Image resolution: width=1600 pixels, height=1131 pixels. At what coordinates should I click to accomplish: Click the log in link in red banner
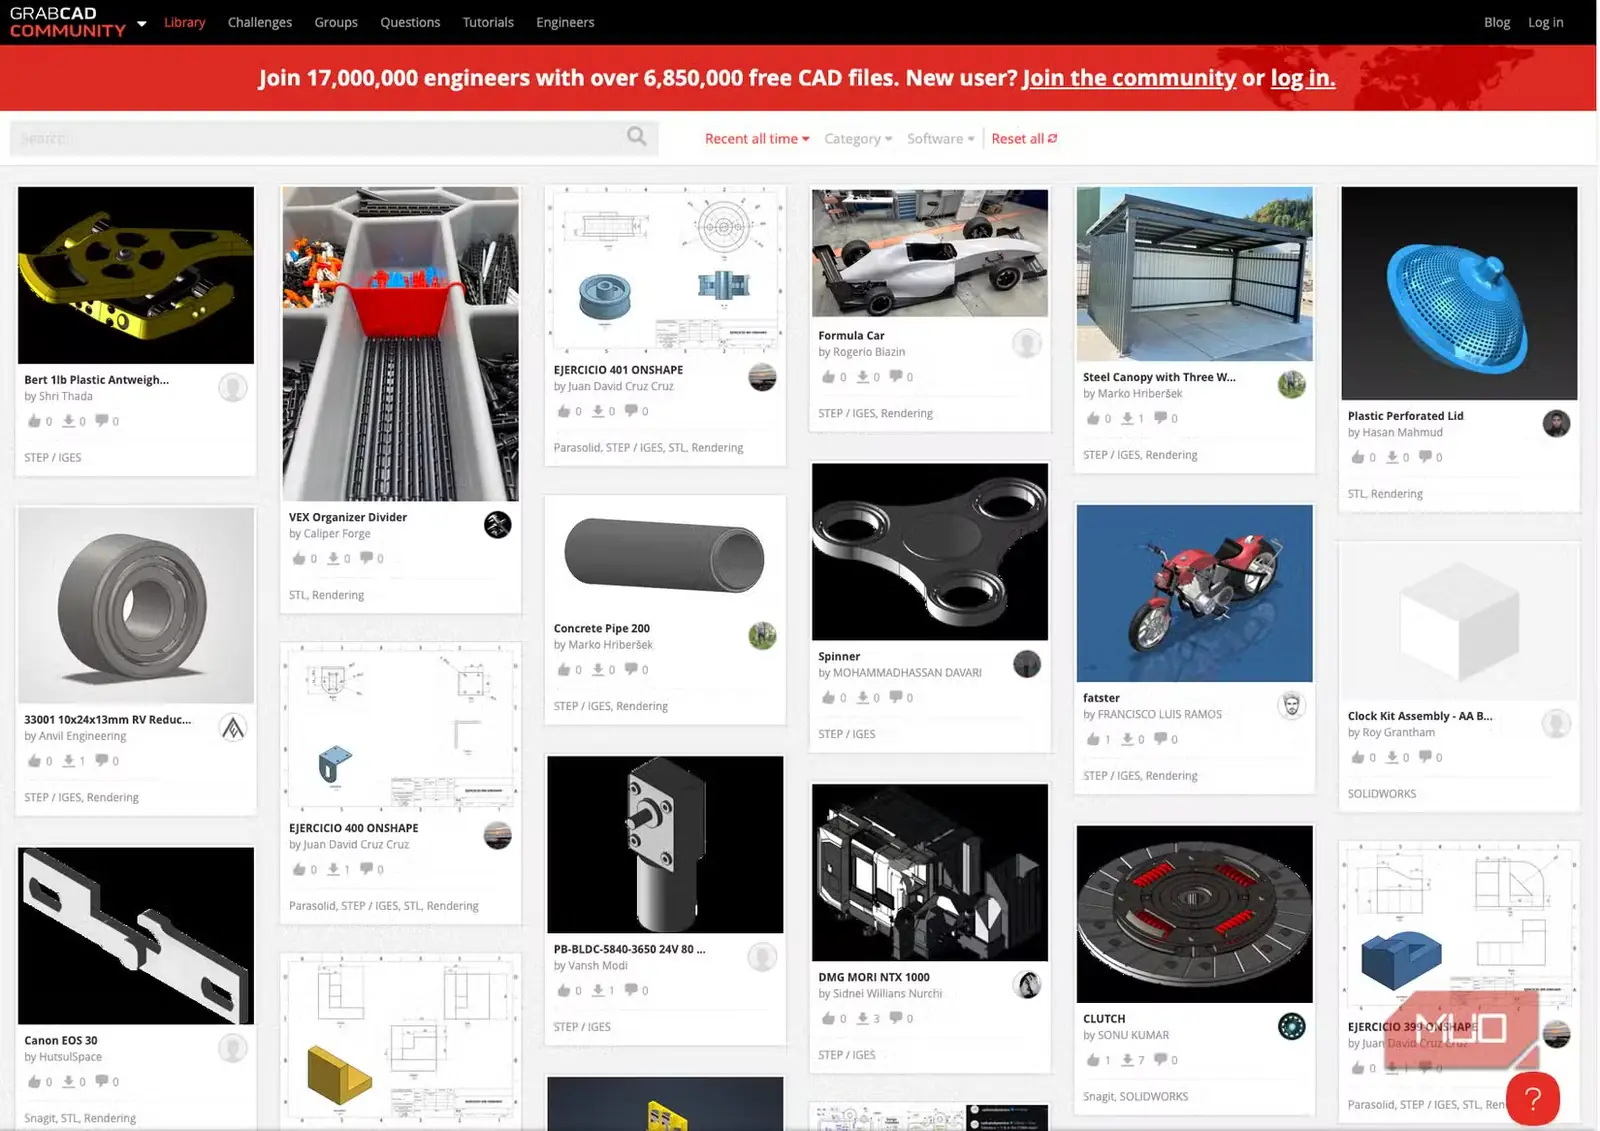[x=1303, y=78]
